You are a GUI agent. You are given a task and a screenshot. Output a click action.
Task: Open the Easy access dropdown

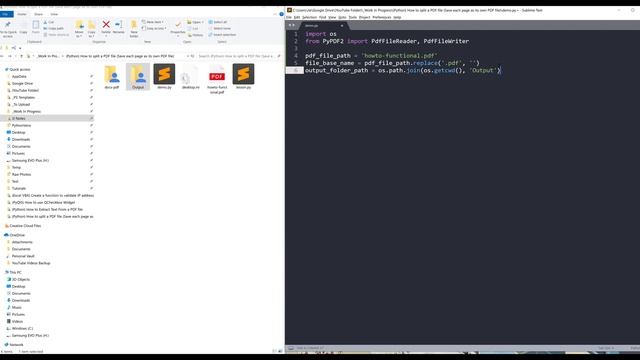click(154, 28)
